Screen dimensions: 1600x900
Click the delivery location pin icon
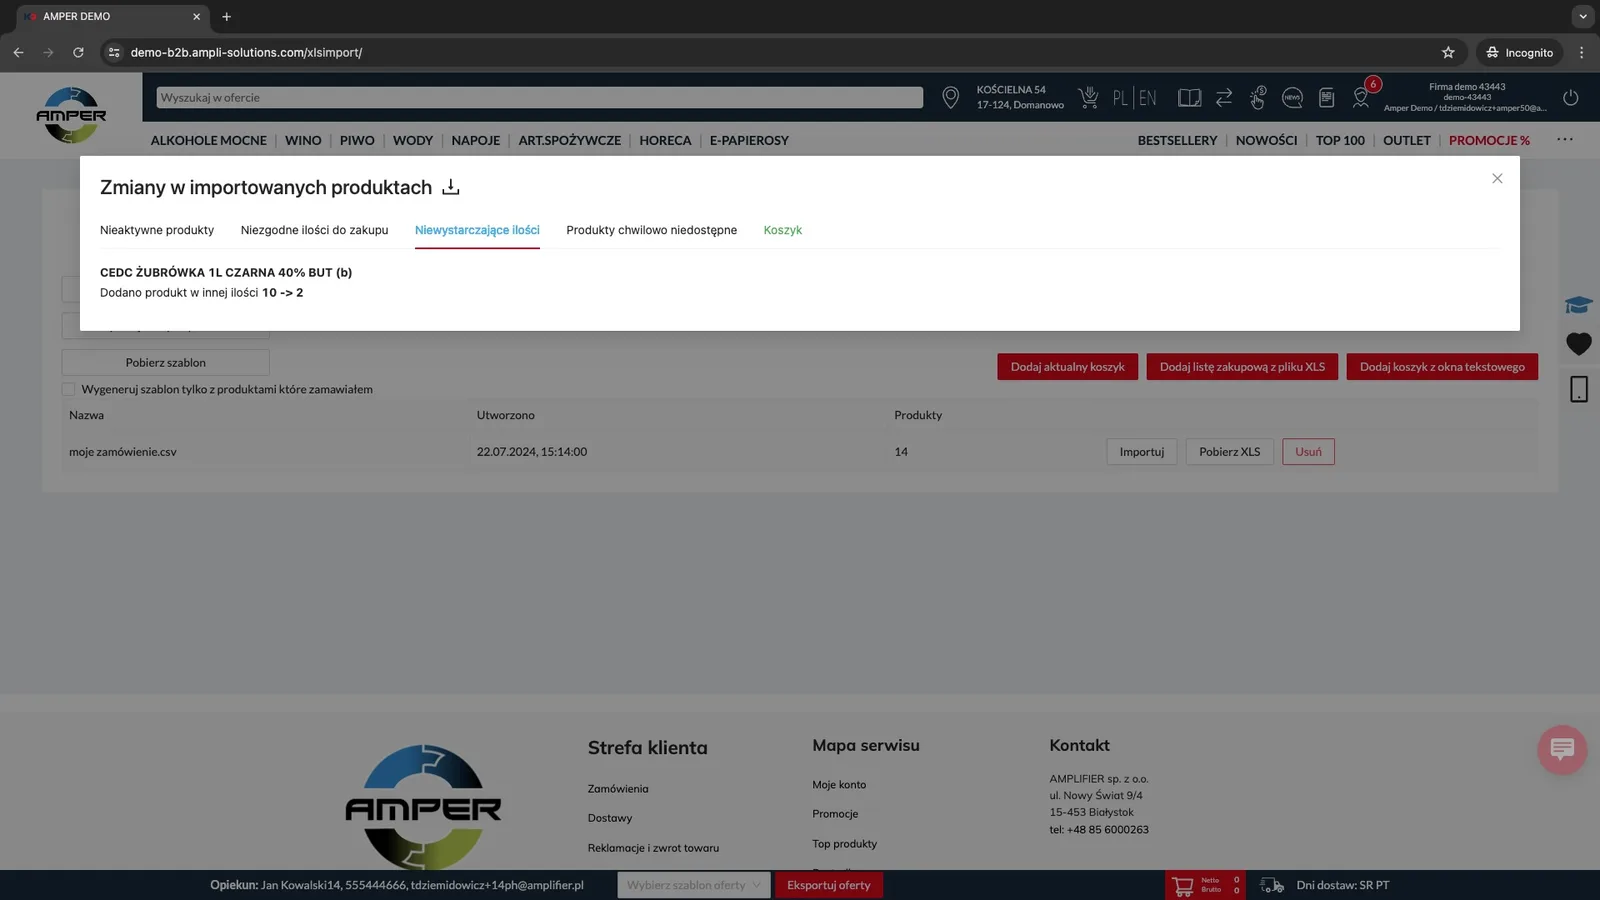tap(950, 97)
